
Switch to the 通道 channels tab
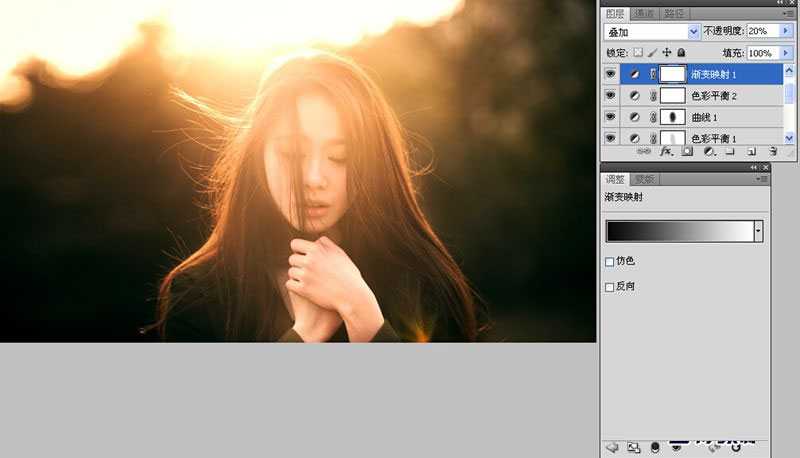tap(644, 13)
